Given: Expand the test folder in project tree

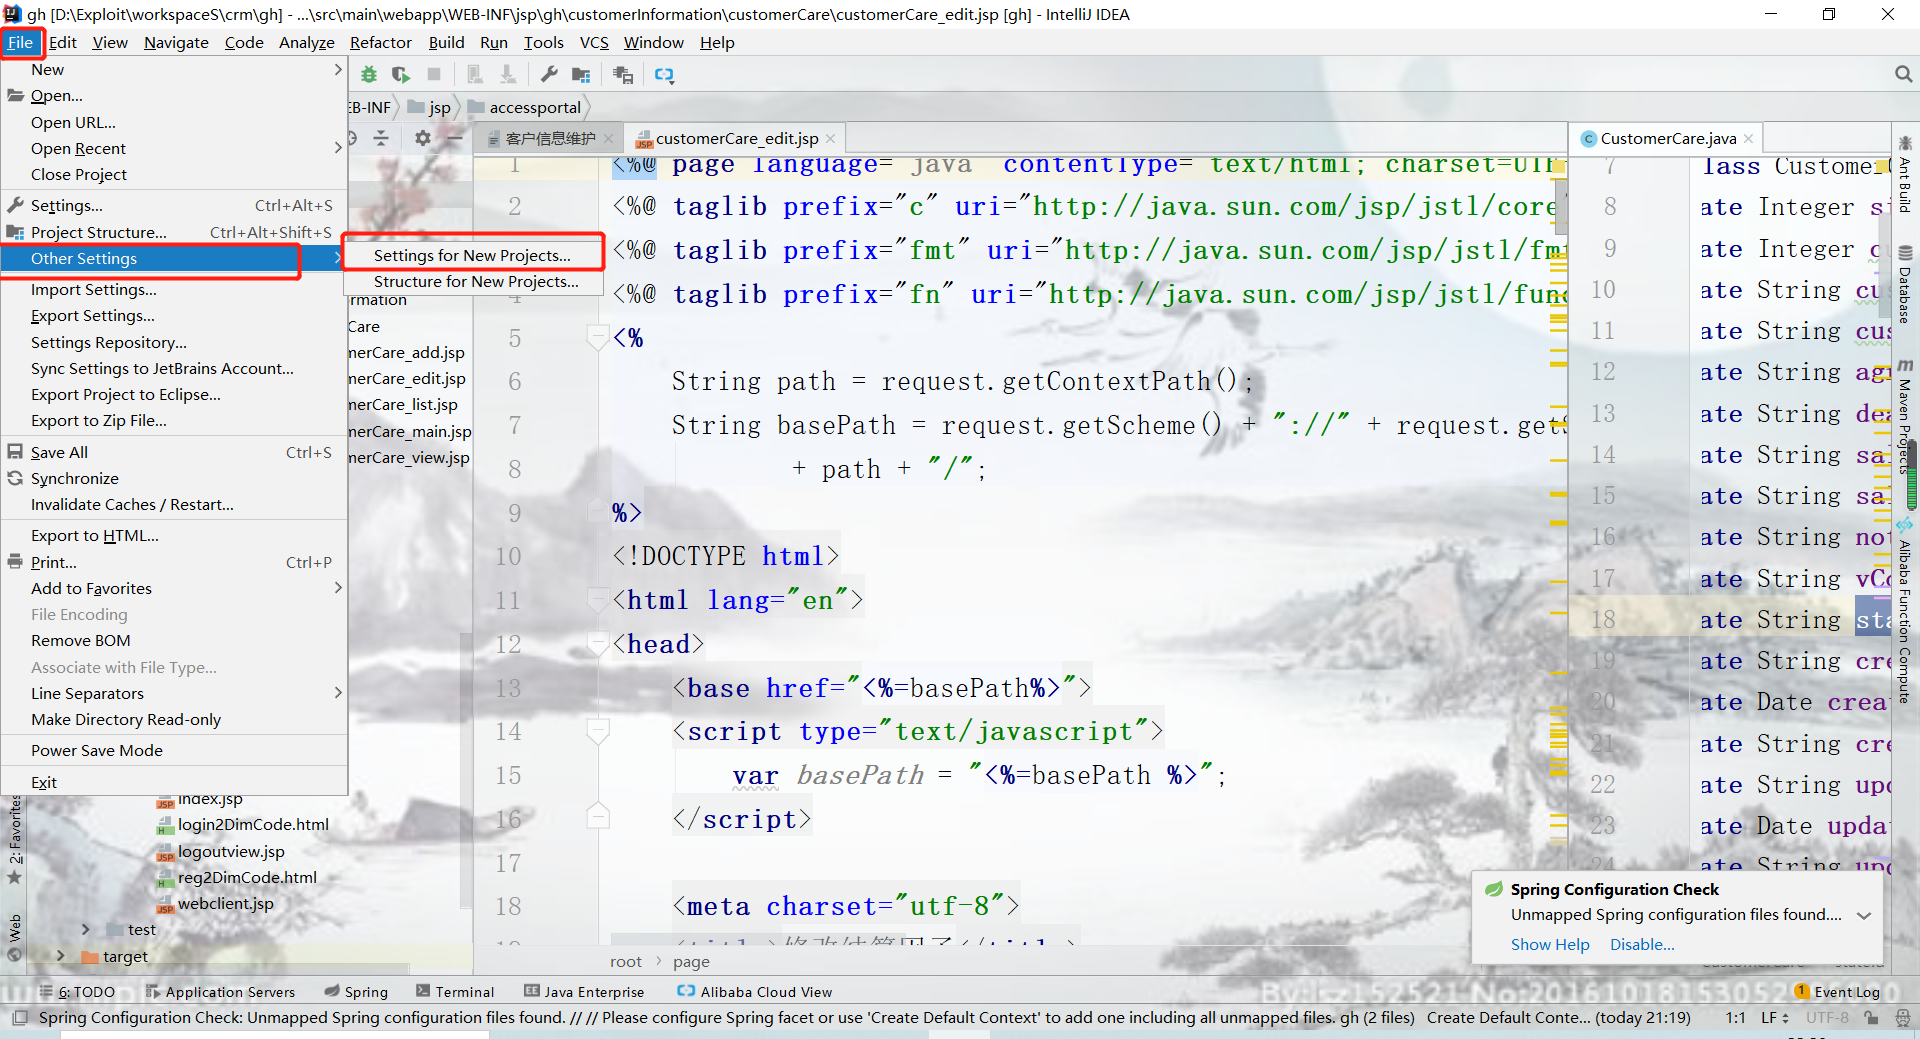Looking at the screenshot, I should (86, 930).
